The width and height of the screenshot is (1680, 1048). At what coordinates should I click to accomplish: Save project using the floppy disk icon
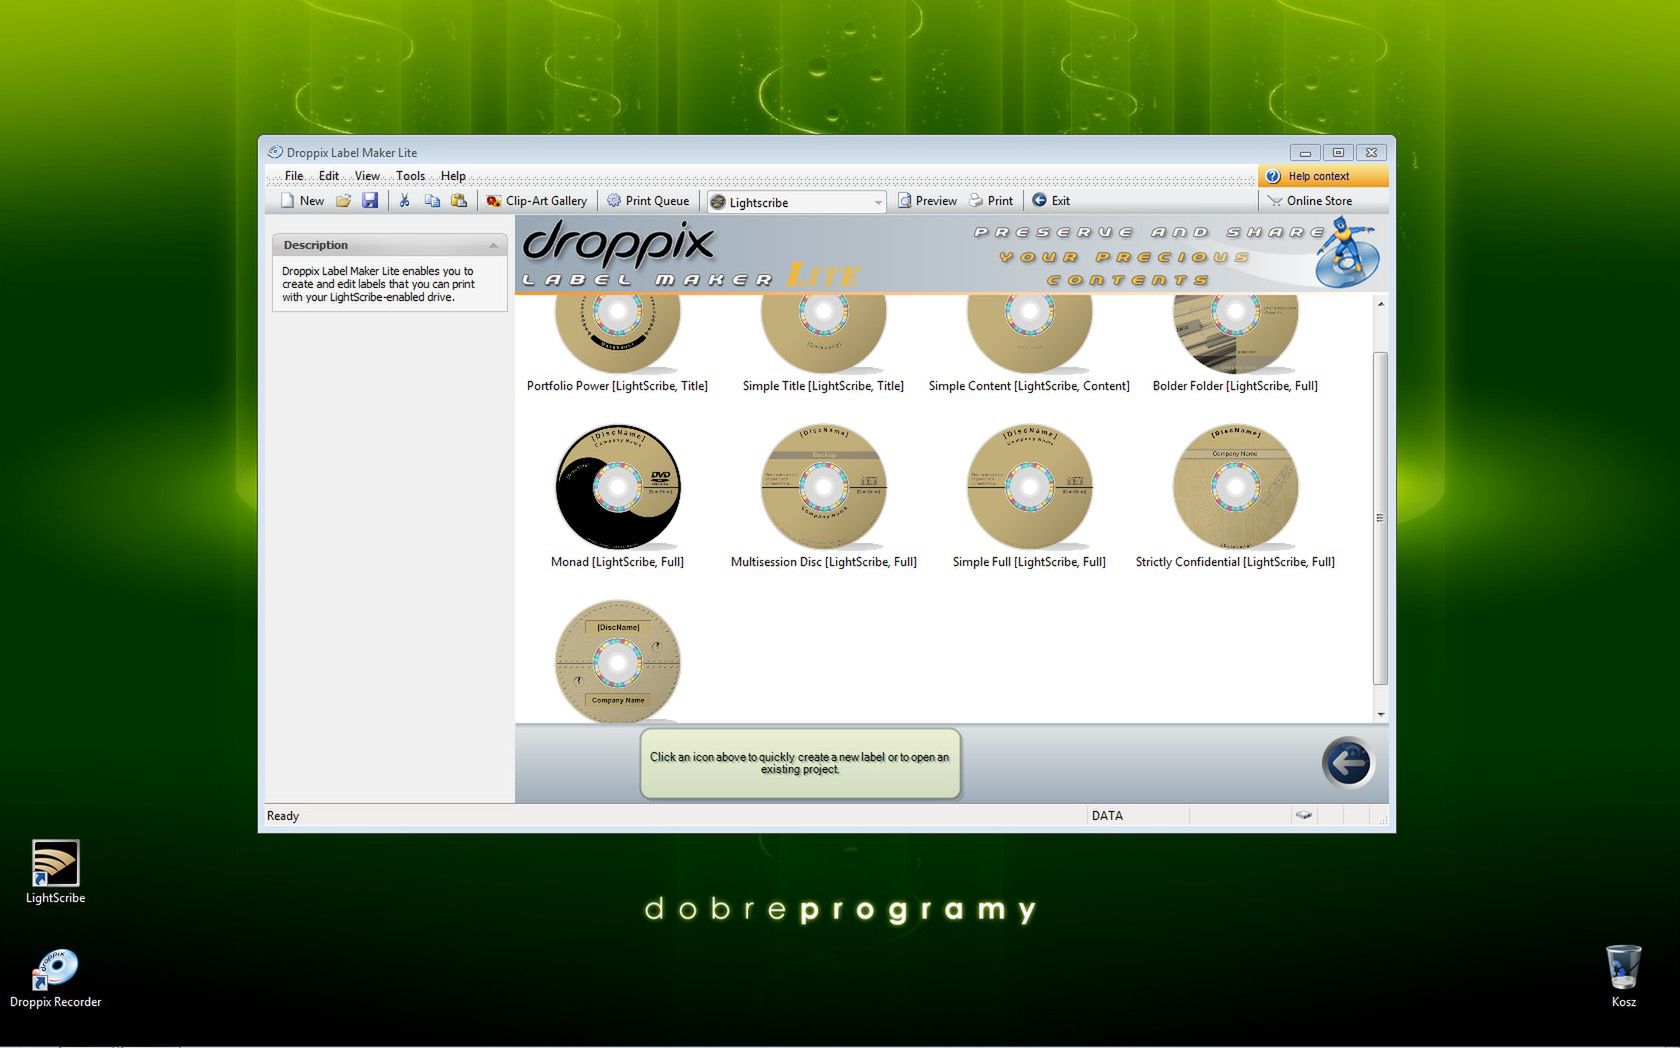point(370,201)
